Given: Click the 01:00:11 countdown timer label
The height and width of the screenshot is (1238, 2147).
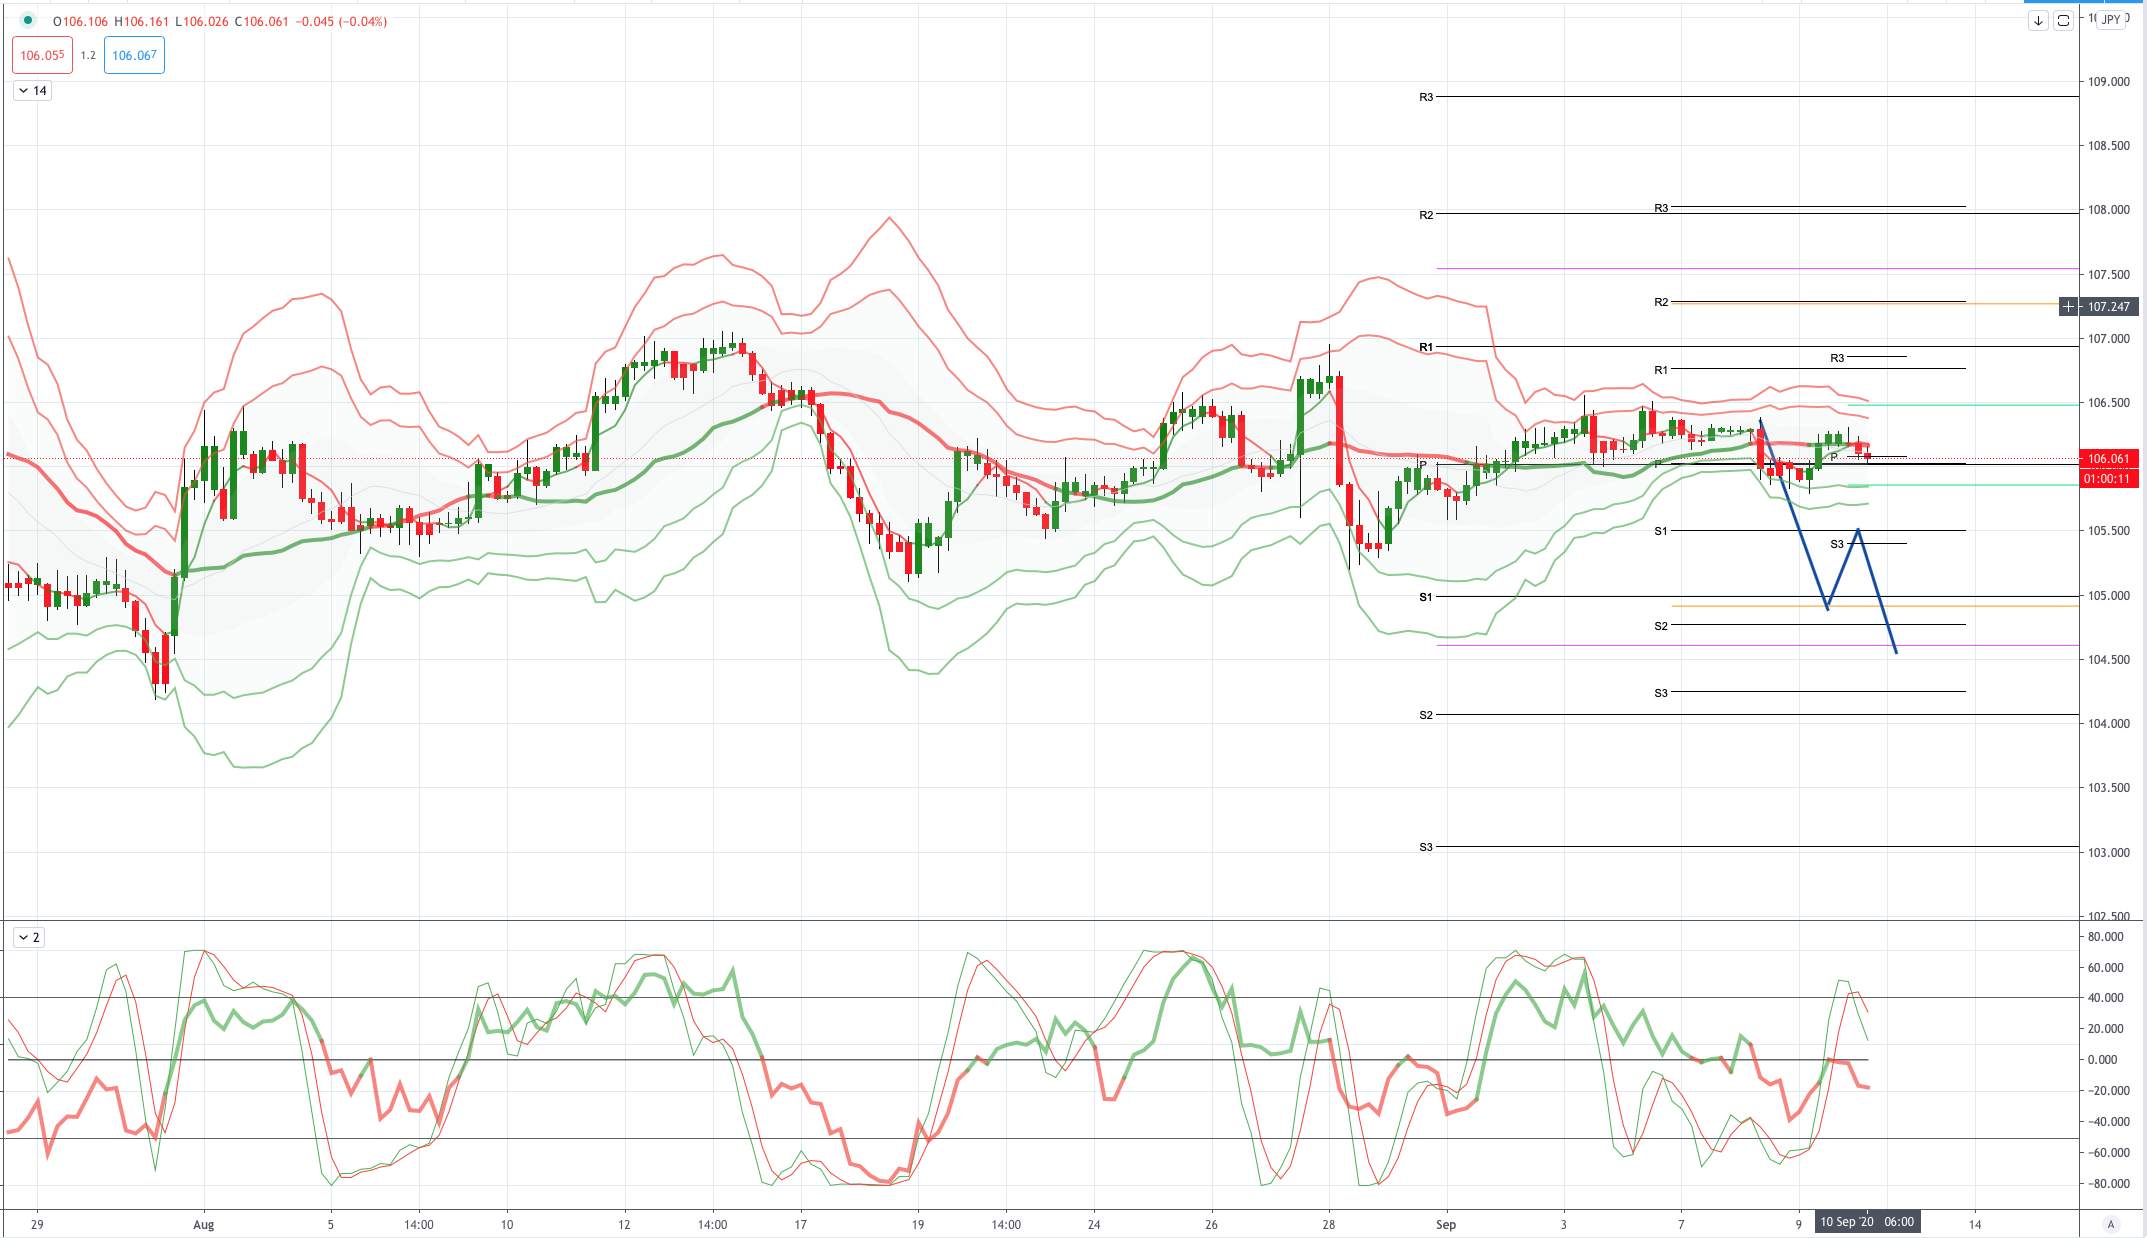Looking at the screenshot, I should click(2108, 479).
